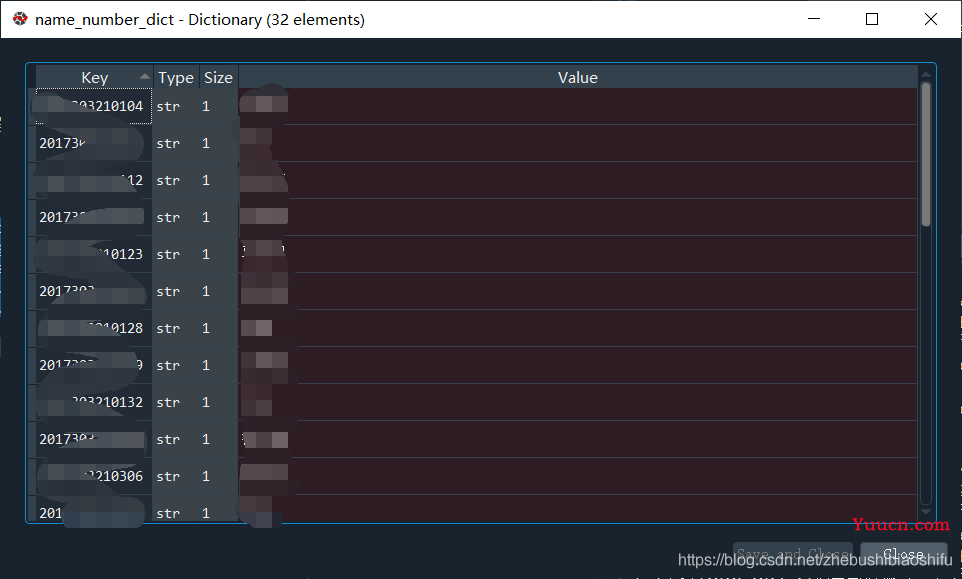
Task: Click the Value column header
Action: point(577,77)
